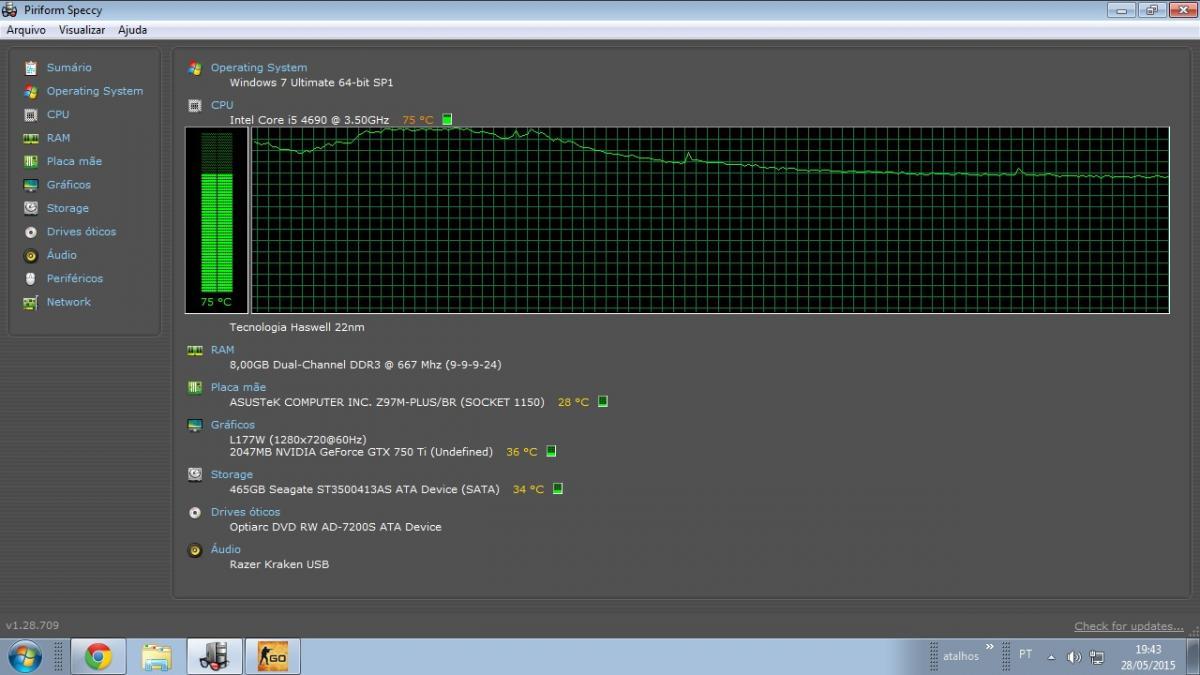
Task: Click the Windows flag icon beside Operating System heading
Action: point(195,68)
